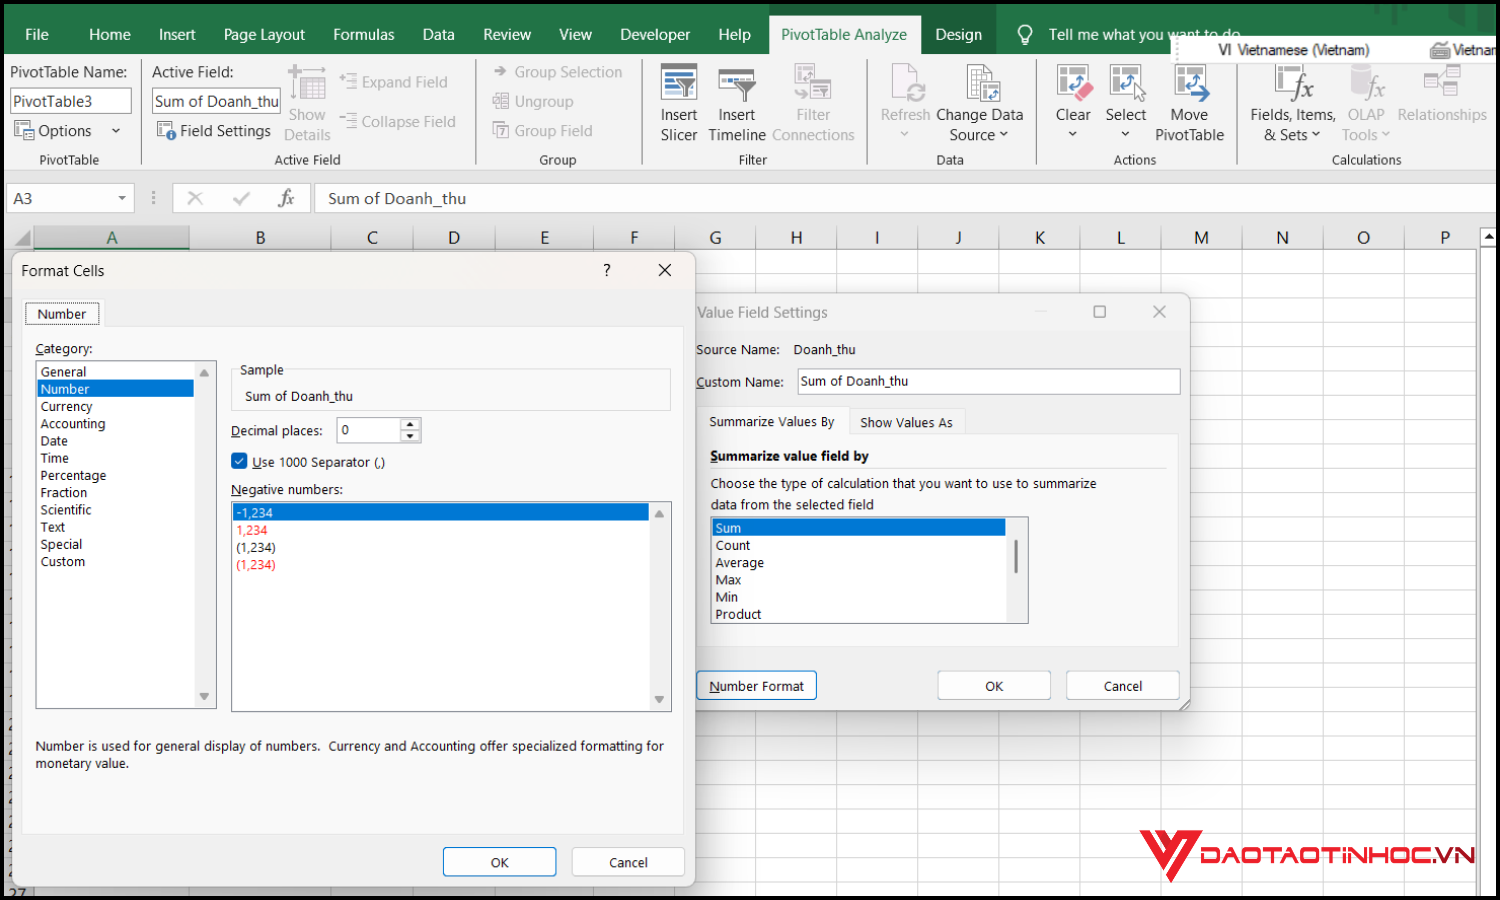Toggle the Use 1000 Separator checkbox
Viewport: 1500px width, 900px height.
point(239,462)
